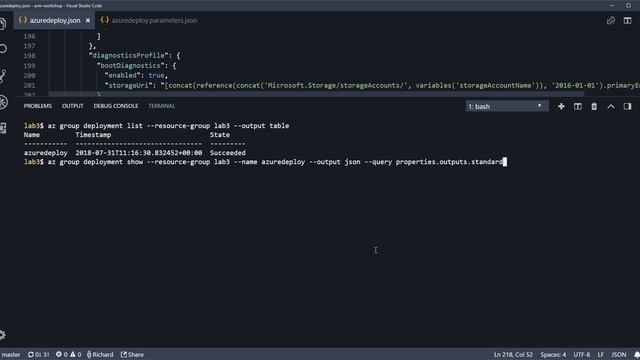The width and height of the screenshot is (640, 360).
Task: Click the master branch in status bar
Action: [x=10, y=355]
